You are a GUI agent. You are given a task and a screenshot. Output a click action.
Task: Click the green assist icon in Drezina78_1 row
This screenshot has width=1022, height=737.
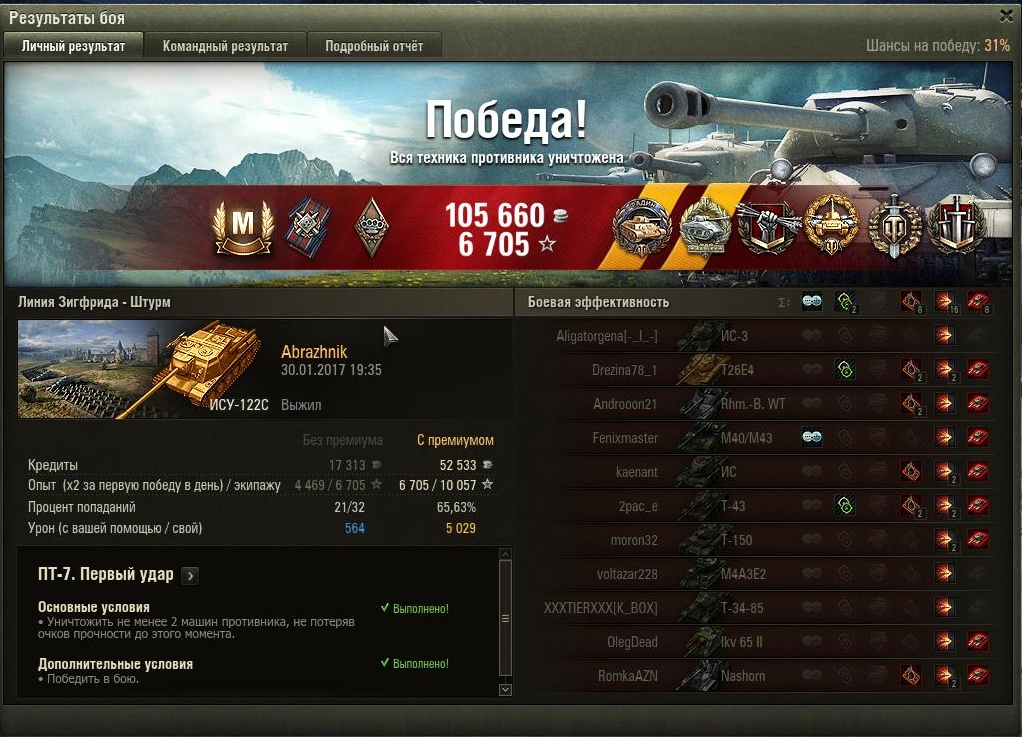point(845,370)
